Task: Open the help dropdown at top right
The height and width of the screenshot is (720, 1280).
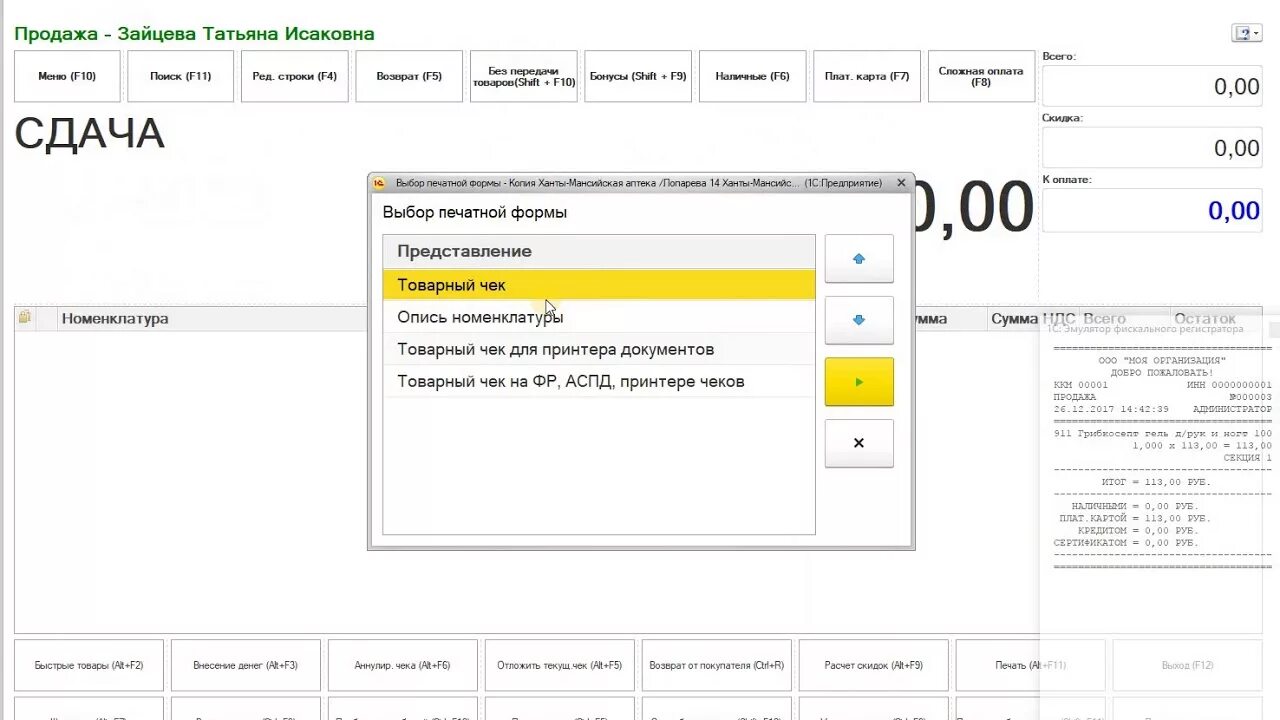Action: point(1246,34)
